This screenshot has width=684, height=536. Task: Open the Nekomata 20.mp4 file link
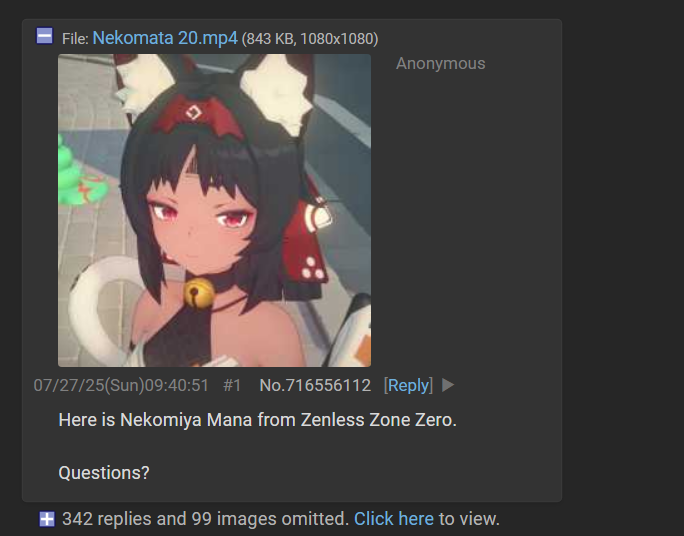(165, 38)
